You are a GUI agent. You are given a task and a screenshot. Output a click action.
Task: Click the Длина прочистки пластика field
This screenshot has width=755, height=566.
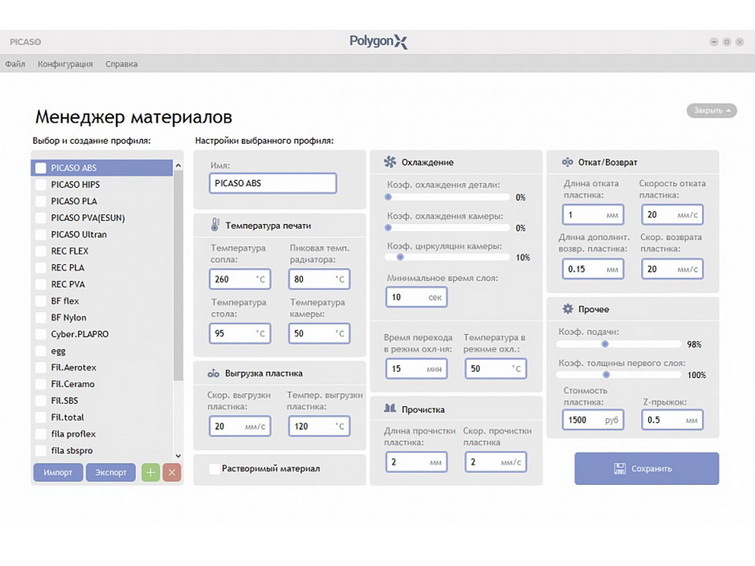pyautogui.click(x=417, y=462)
